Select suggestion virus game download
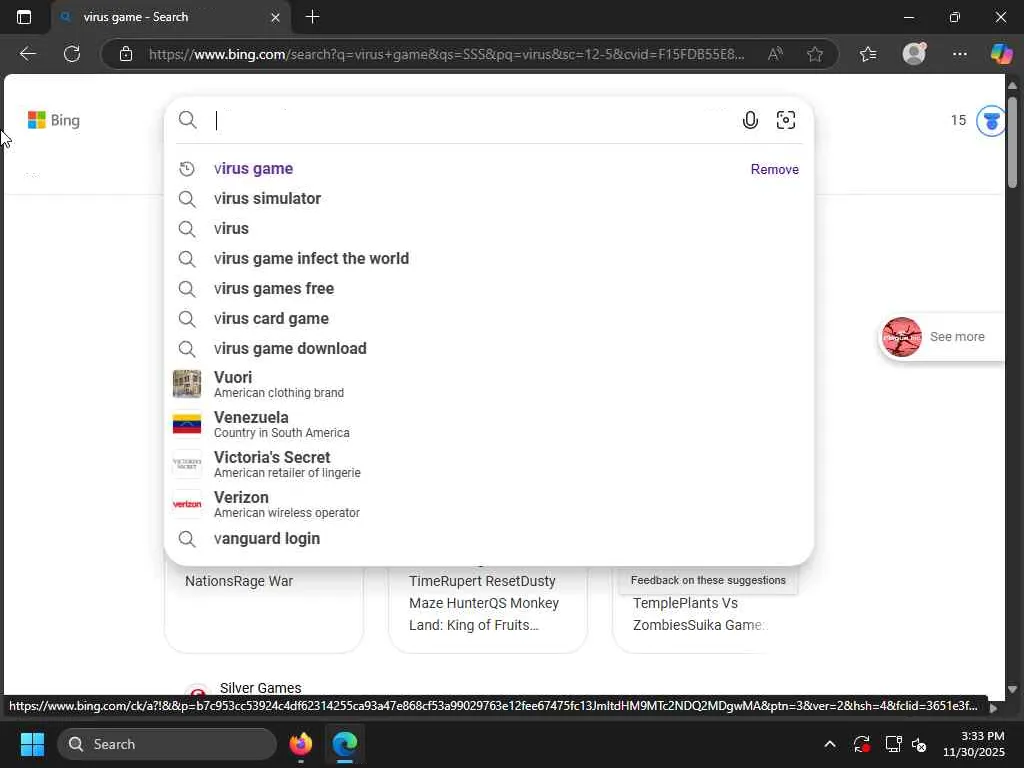Image resolution: width=1024 pixels, height=768 pixels. pos(290,349)
